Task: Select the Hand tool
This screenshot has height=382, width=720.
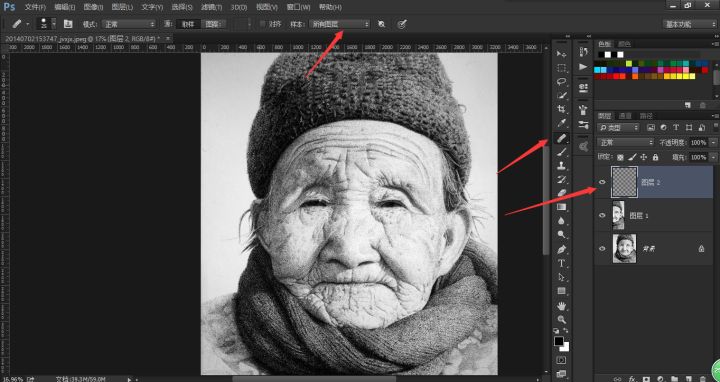Action: pyautogui.click(x=561, y=305)
